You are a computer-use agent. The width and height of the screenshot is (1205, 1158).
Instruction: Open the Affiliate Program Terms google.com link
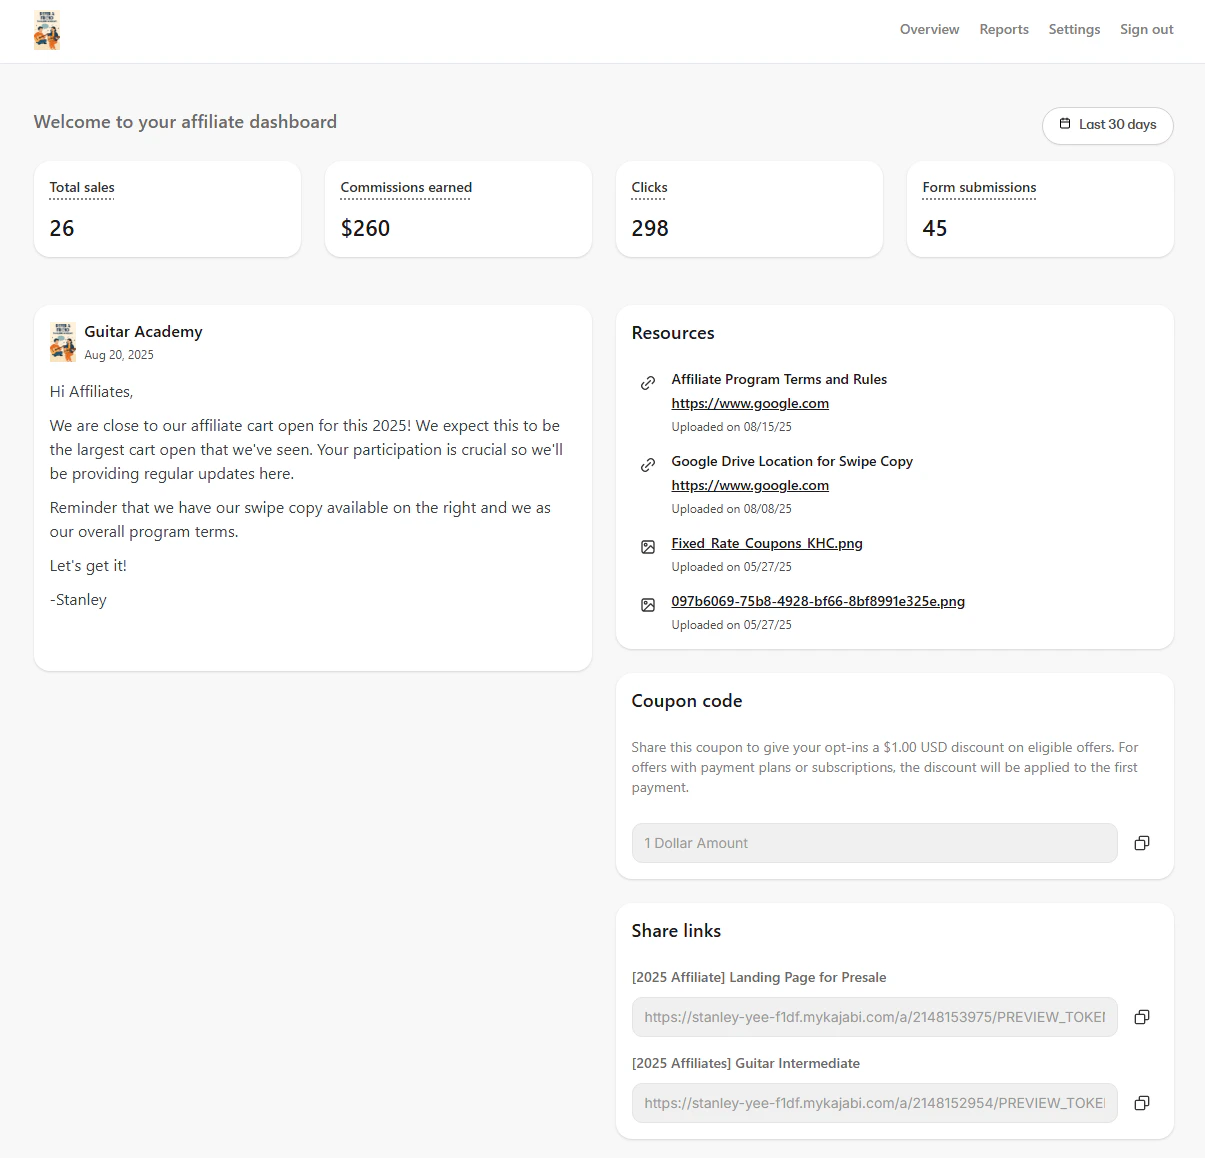click(x=749, y=403)
